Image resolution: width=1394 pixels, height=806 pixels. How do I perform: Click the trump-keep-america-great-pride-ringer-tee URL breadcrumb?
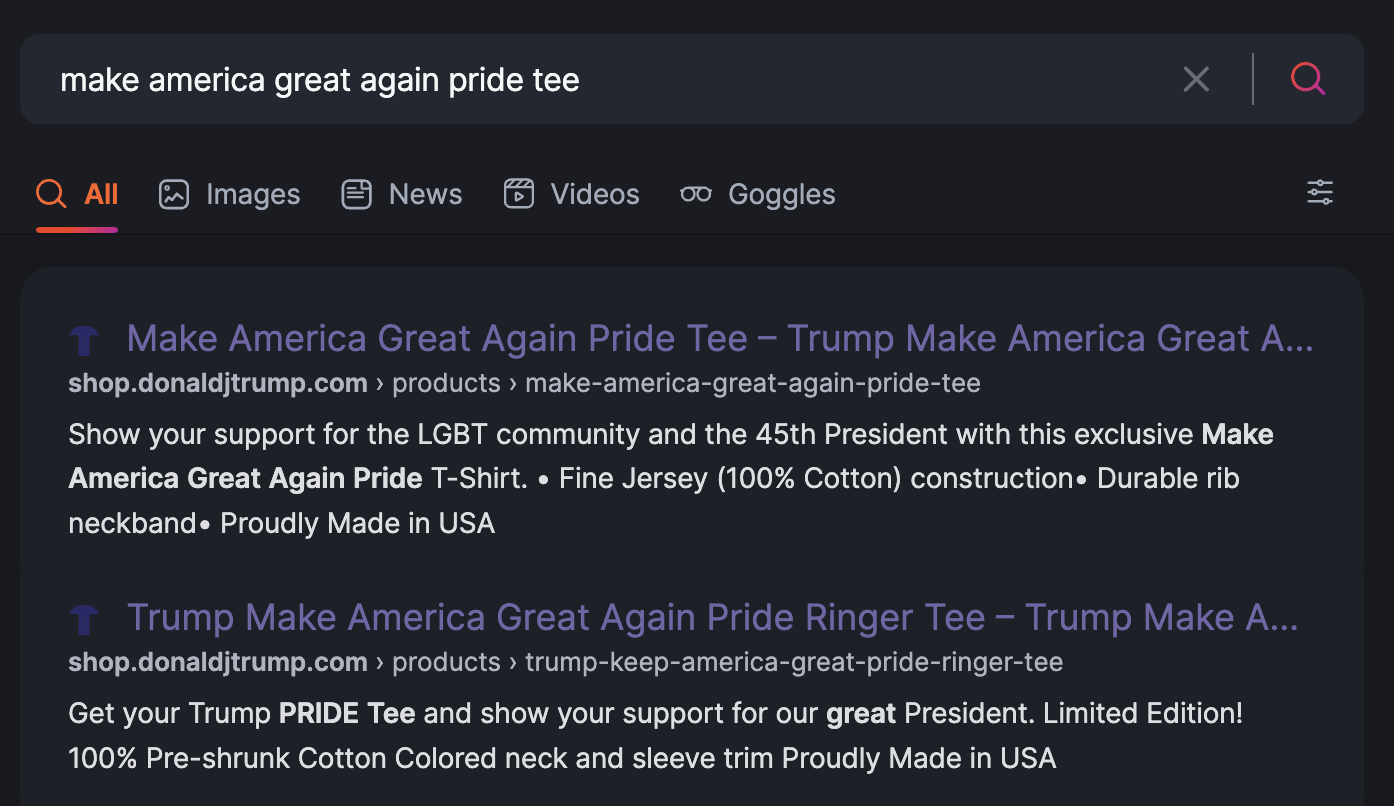(793, 662)
